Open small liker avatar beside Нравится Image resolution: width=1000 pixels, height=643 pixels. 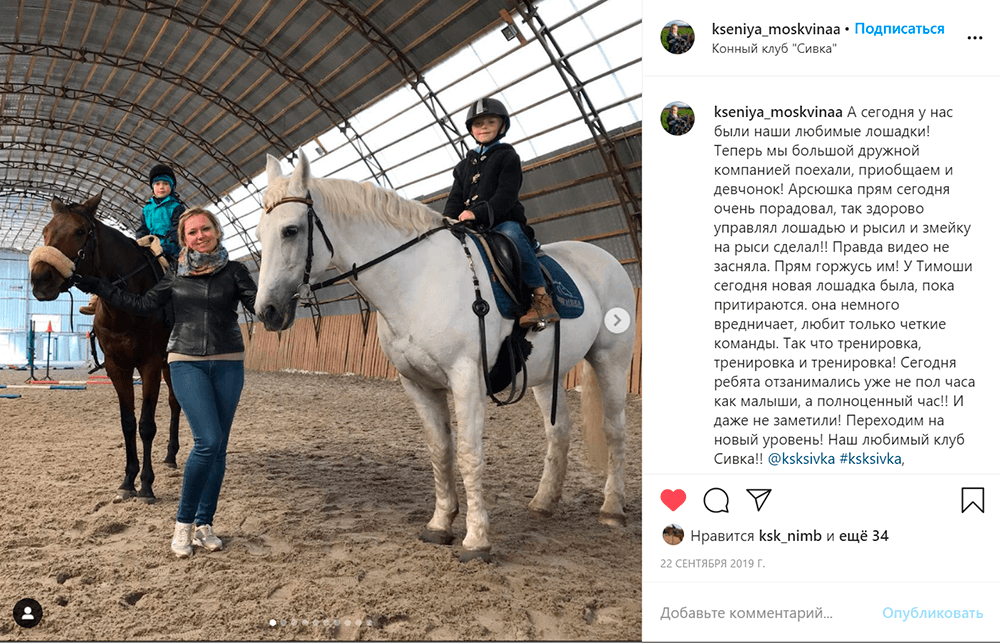(x=673, y=535)
